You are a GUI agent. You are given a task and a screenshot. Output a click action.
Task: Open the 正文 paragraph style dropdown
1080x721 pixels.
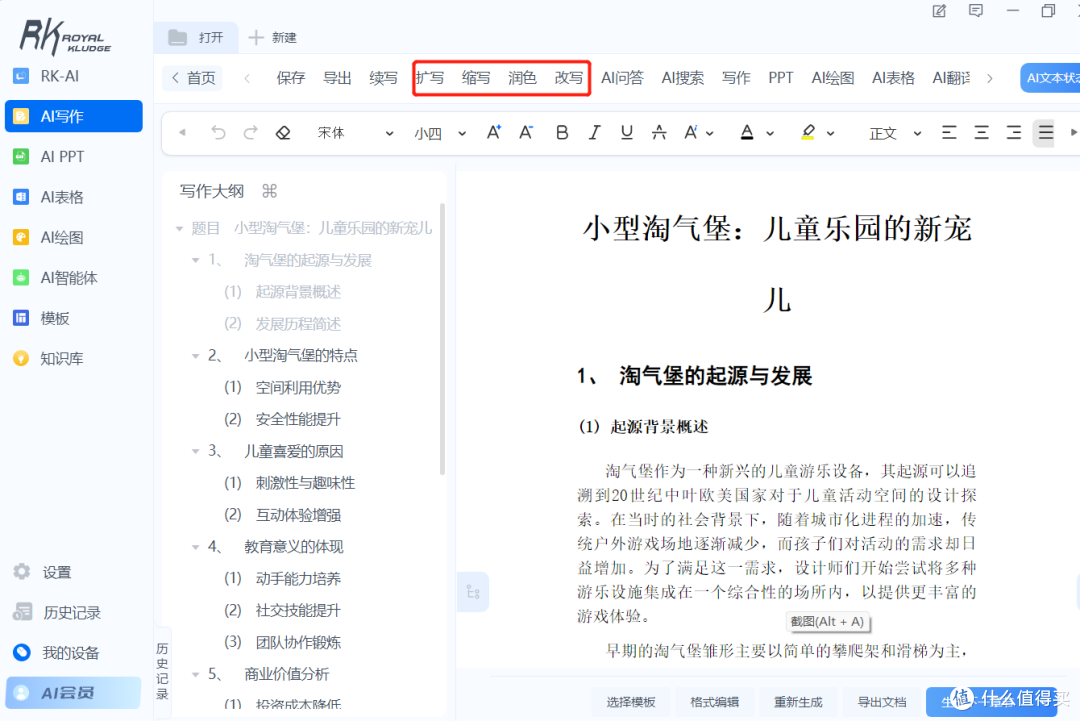pyautogui.click(x=894, y=133)
